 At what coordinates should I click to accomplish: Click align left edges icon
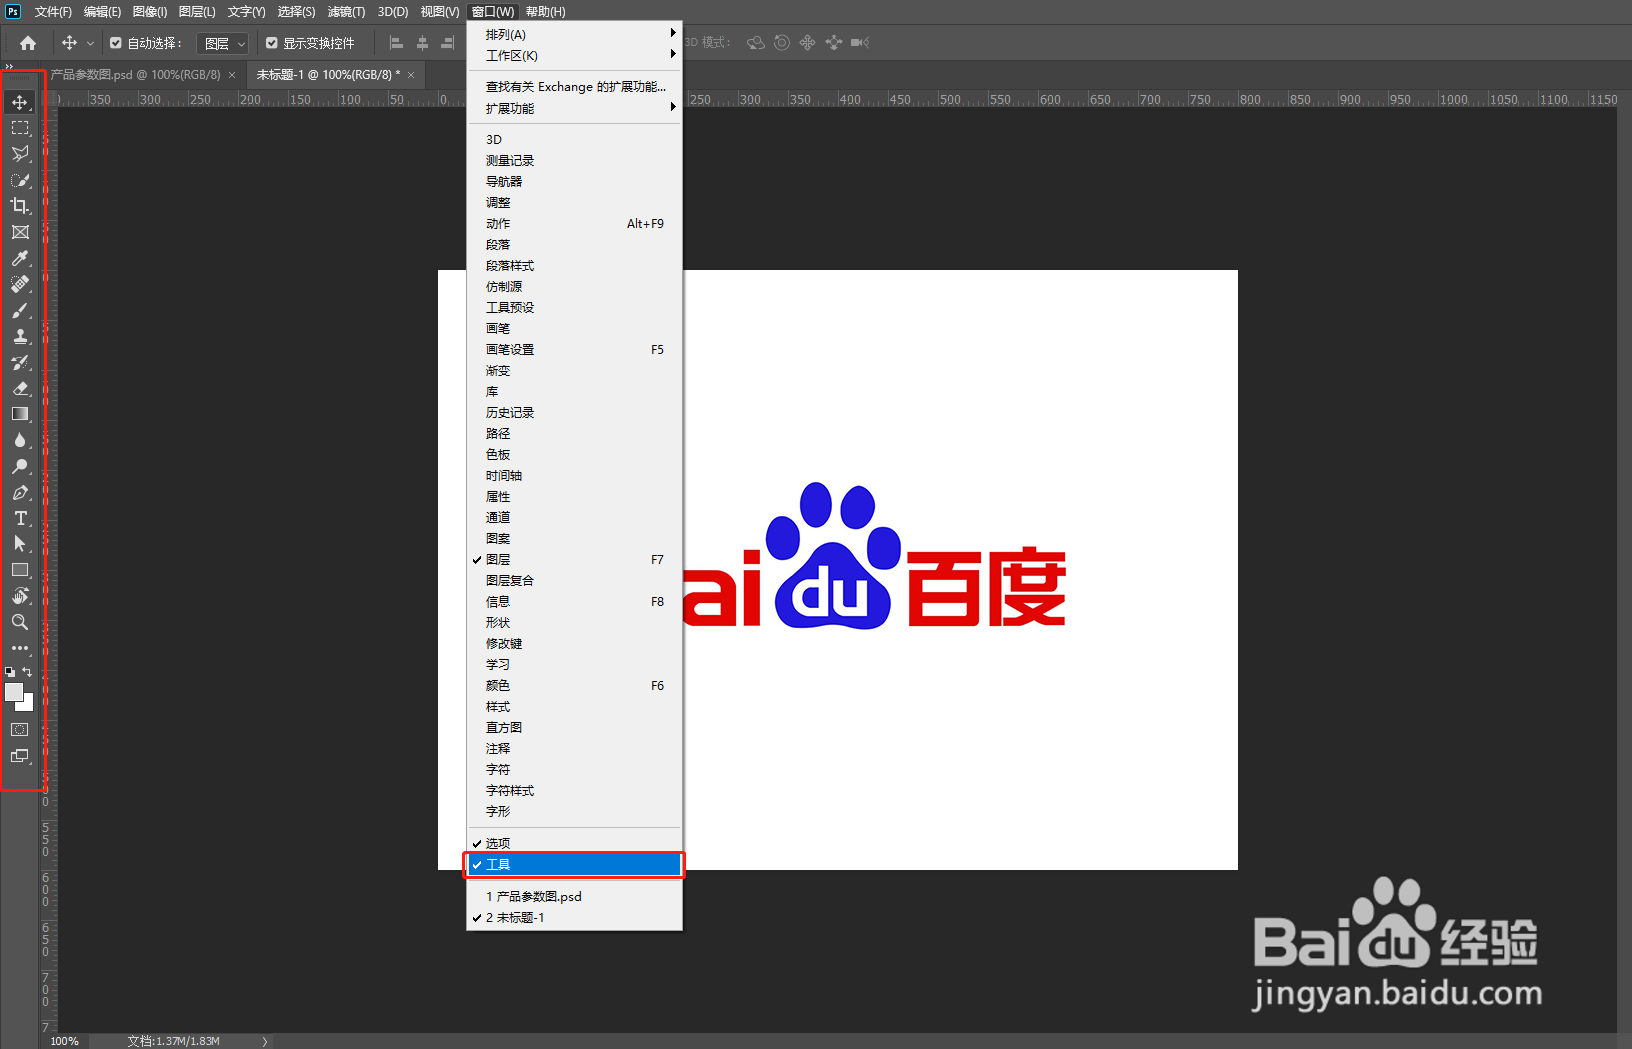coord(396,43)
